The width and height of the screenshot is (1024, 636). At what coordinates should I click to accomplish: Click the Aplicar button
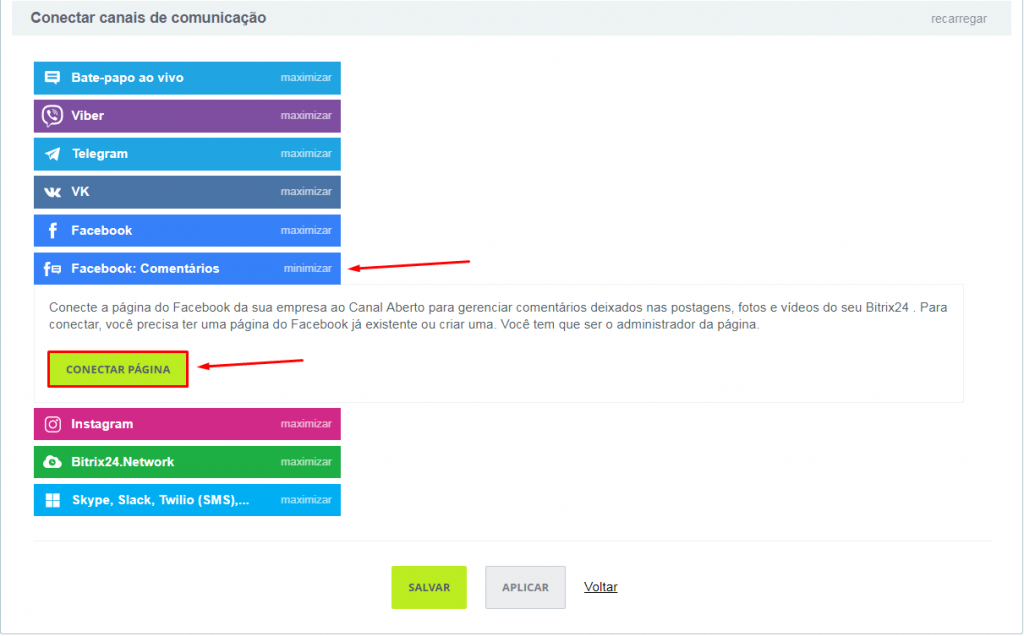click(525, 588)
